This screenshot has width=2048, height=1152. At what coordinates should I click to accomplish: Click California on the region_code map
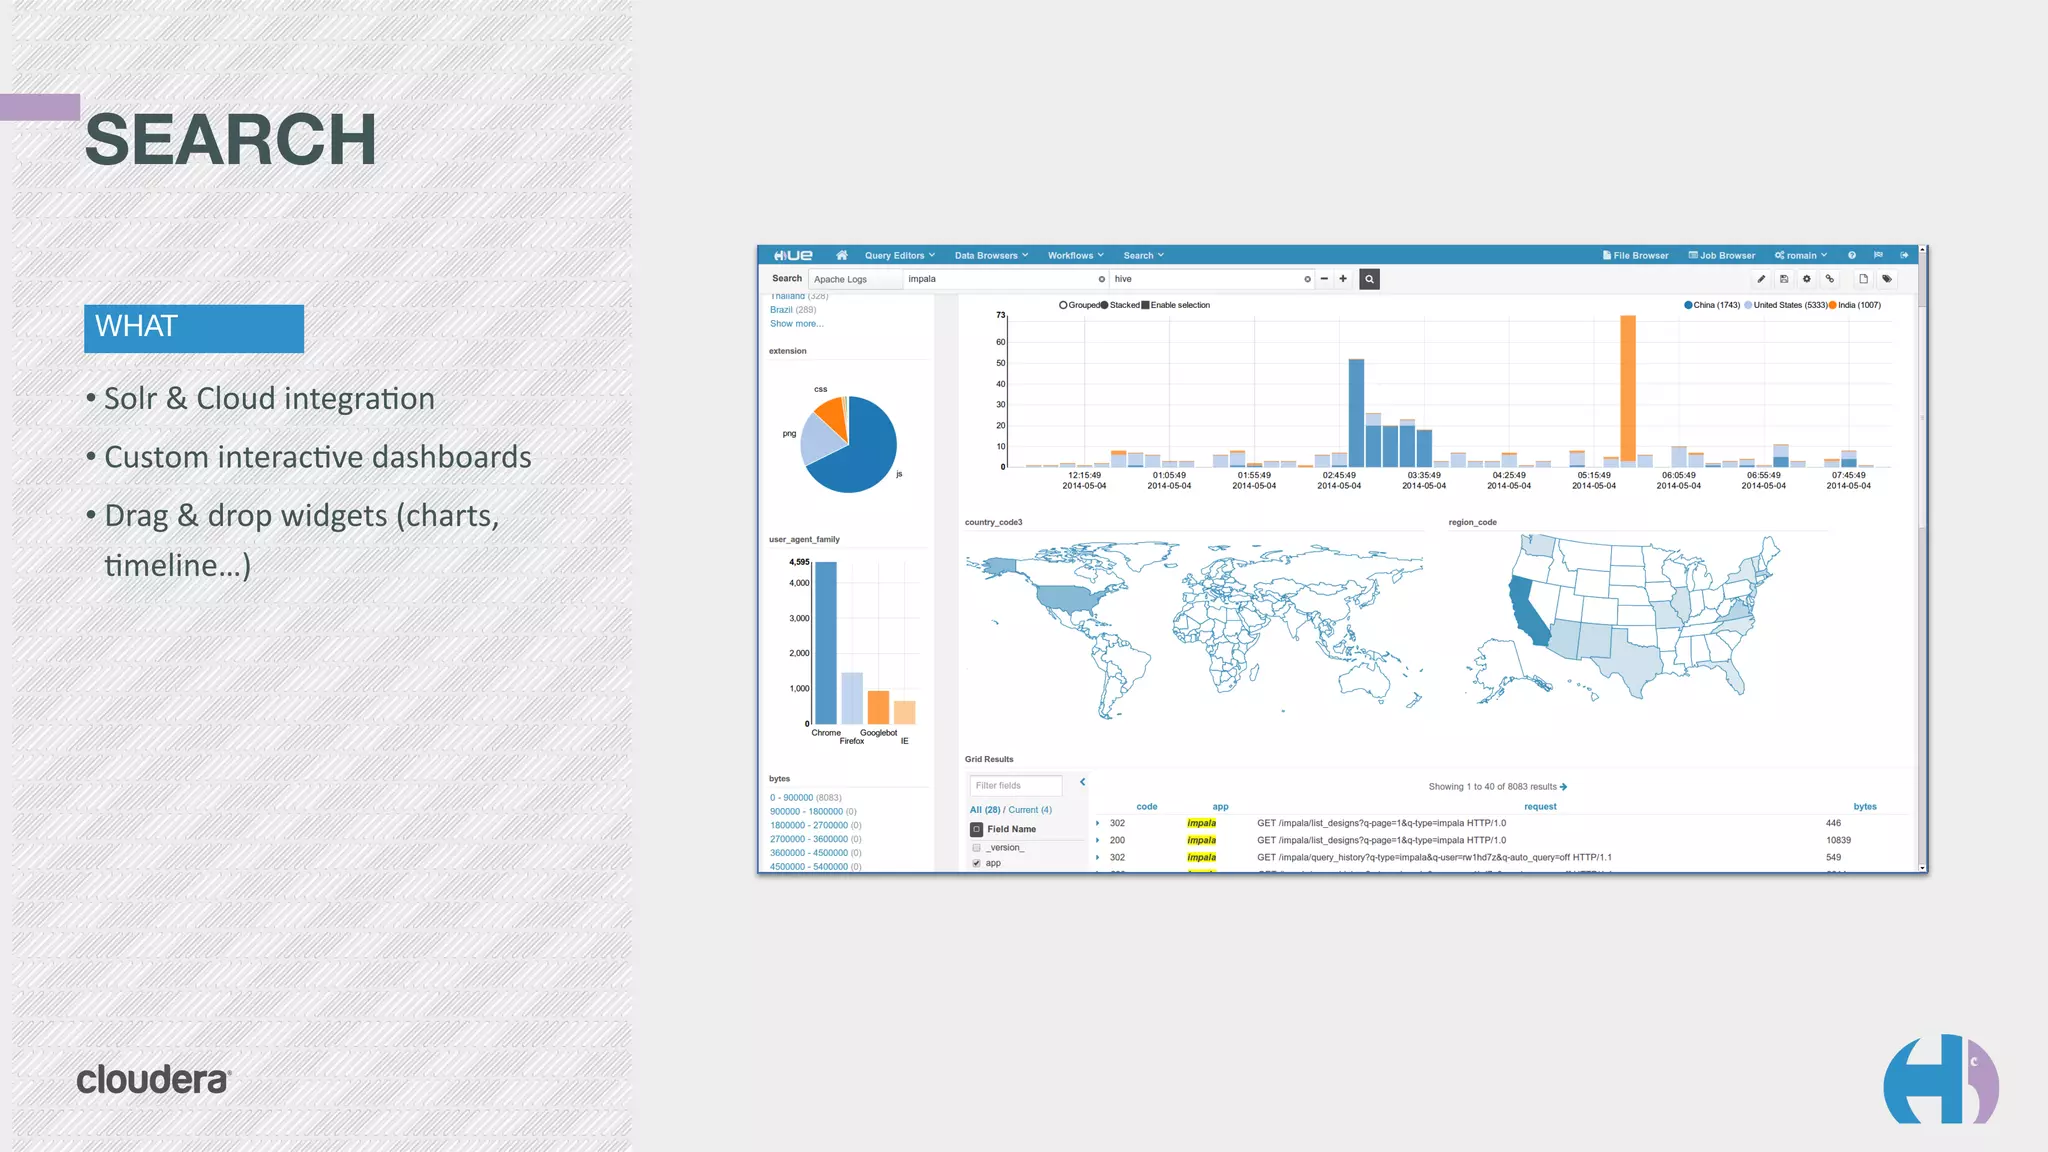(1526, 609)
